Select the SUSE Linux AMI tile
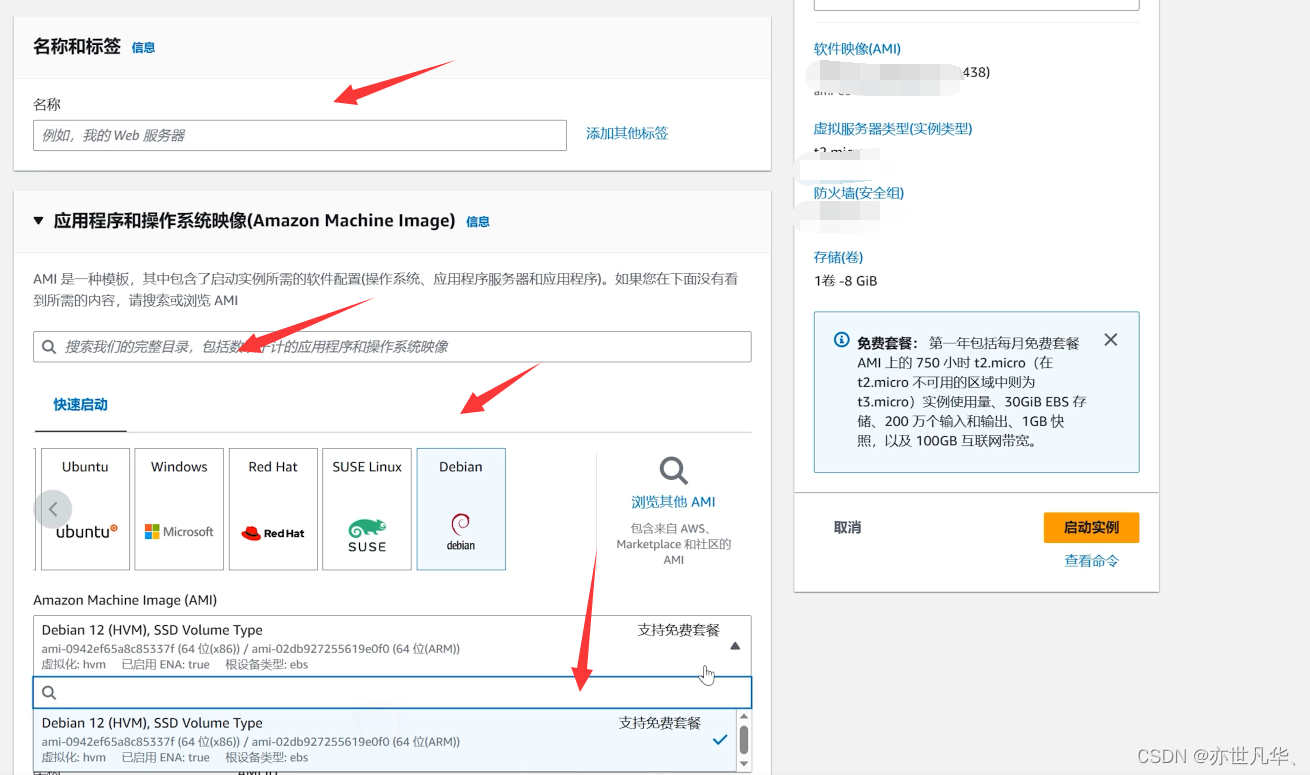The width and height of the screenshot is (1310, 775). click(367, 508)
